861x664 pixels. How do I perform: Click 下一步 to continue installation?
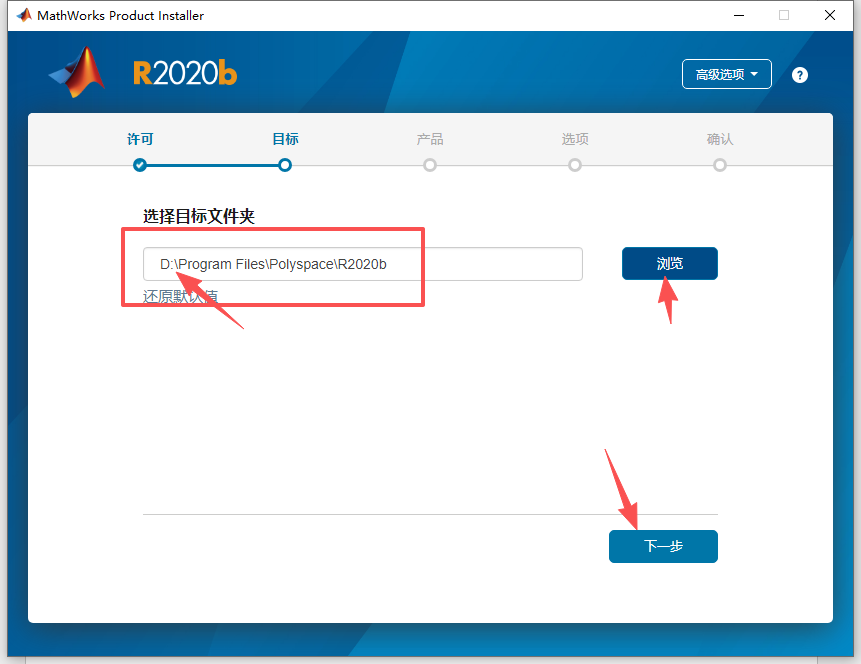(663, 546)
